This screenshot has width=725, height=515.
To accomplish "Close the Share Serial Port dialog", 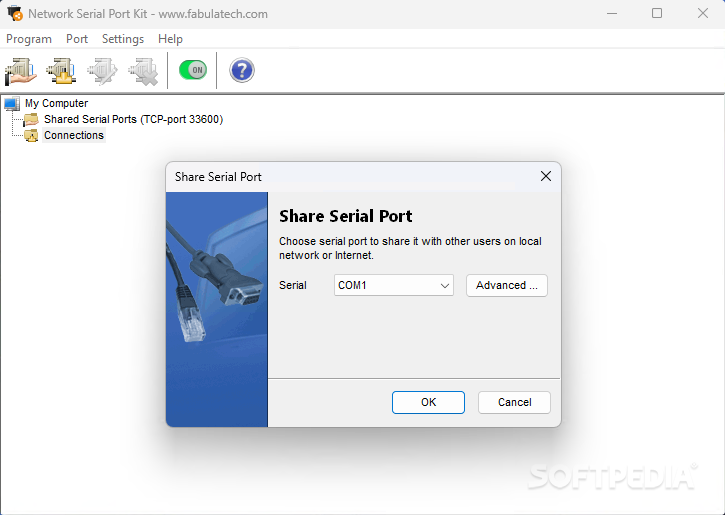I will point(546,176).
